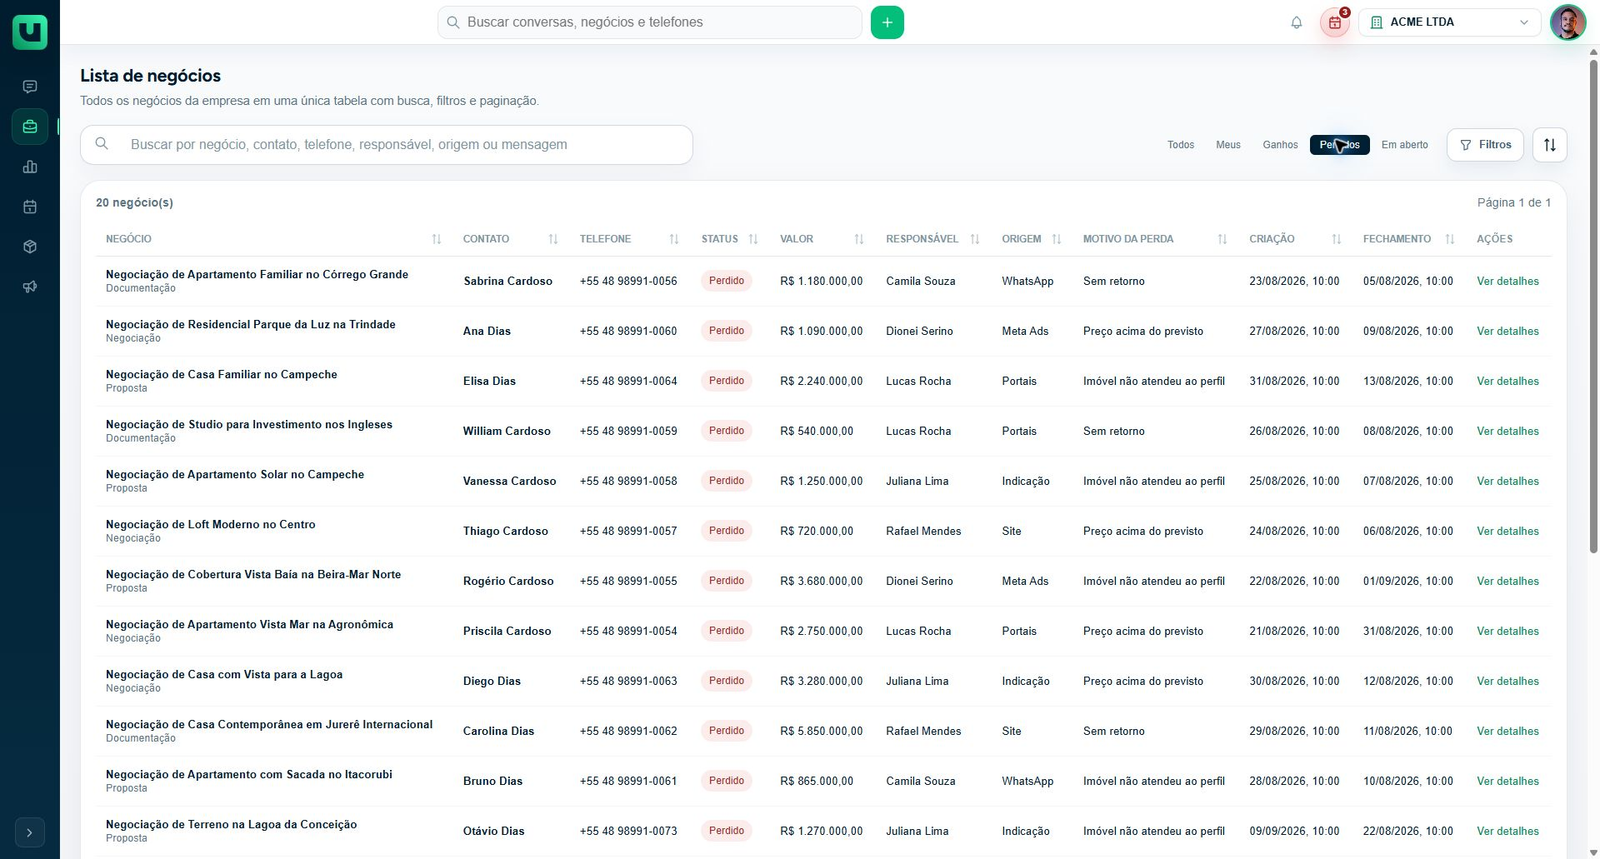Sort table by CRIAÇÃO column arrows

1336,239
